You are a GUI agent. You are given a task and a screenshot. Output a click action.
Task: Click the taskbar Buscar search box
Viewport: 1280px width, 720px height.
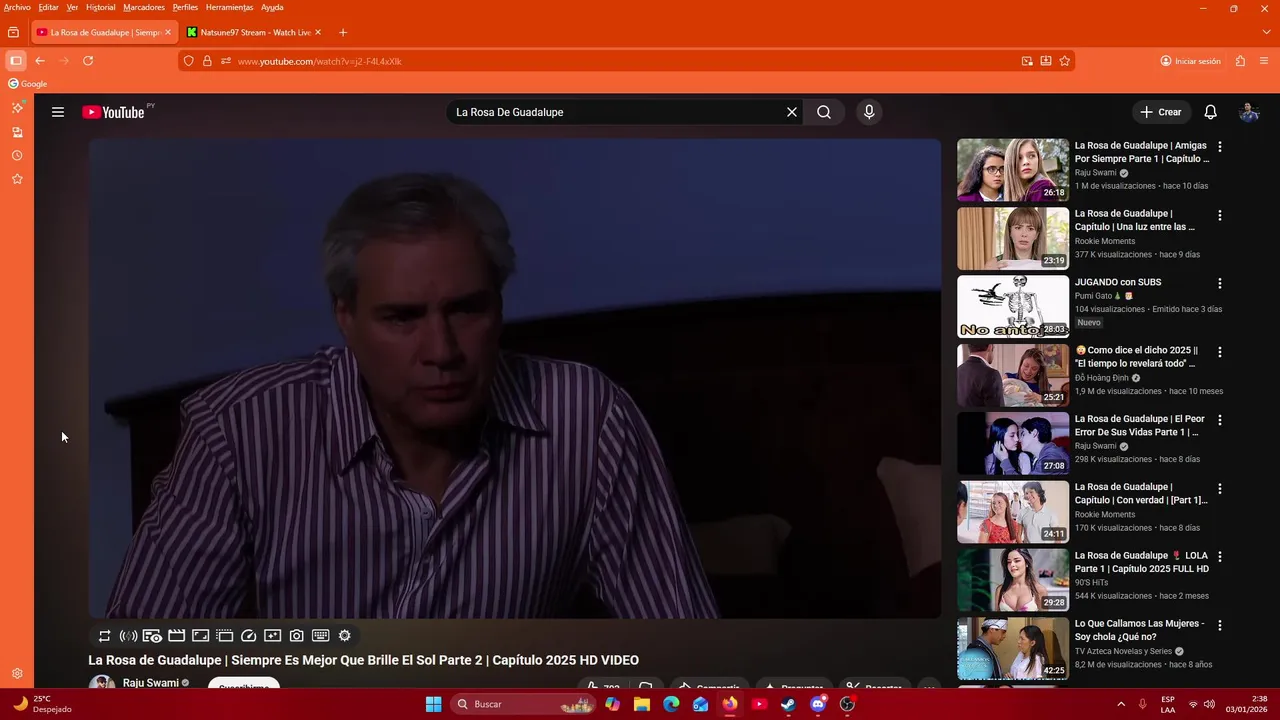click(523, 704)
